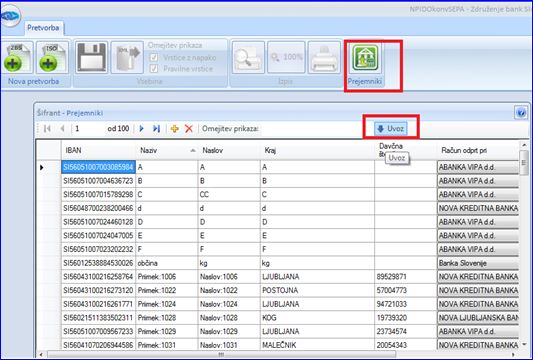
Task: Open the Prejemniki recipients icon
Action: [x=364, y=57]
